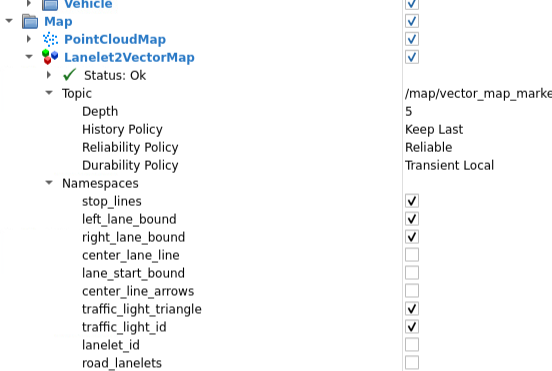
Task: Expand the Status: Ok row arrow
Action: coord(49,75)
